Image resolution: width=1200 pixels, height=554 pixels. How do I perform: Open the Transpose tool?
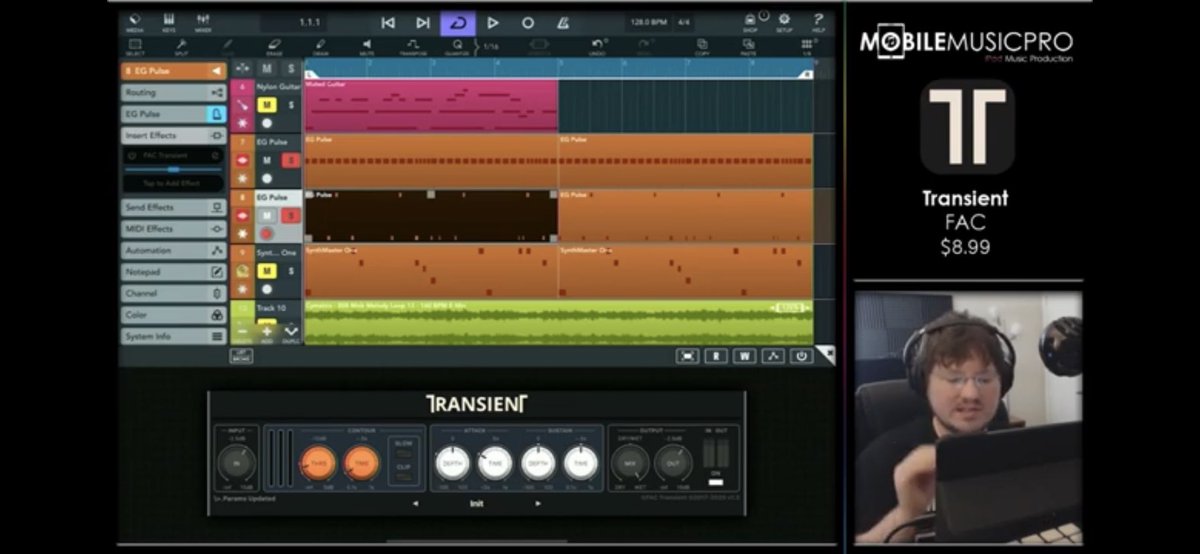click(413, 47)
